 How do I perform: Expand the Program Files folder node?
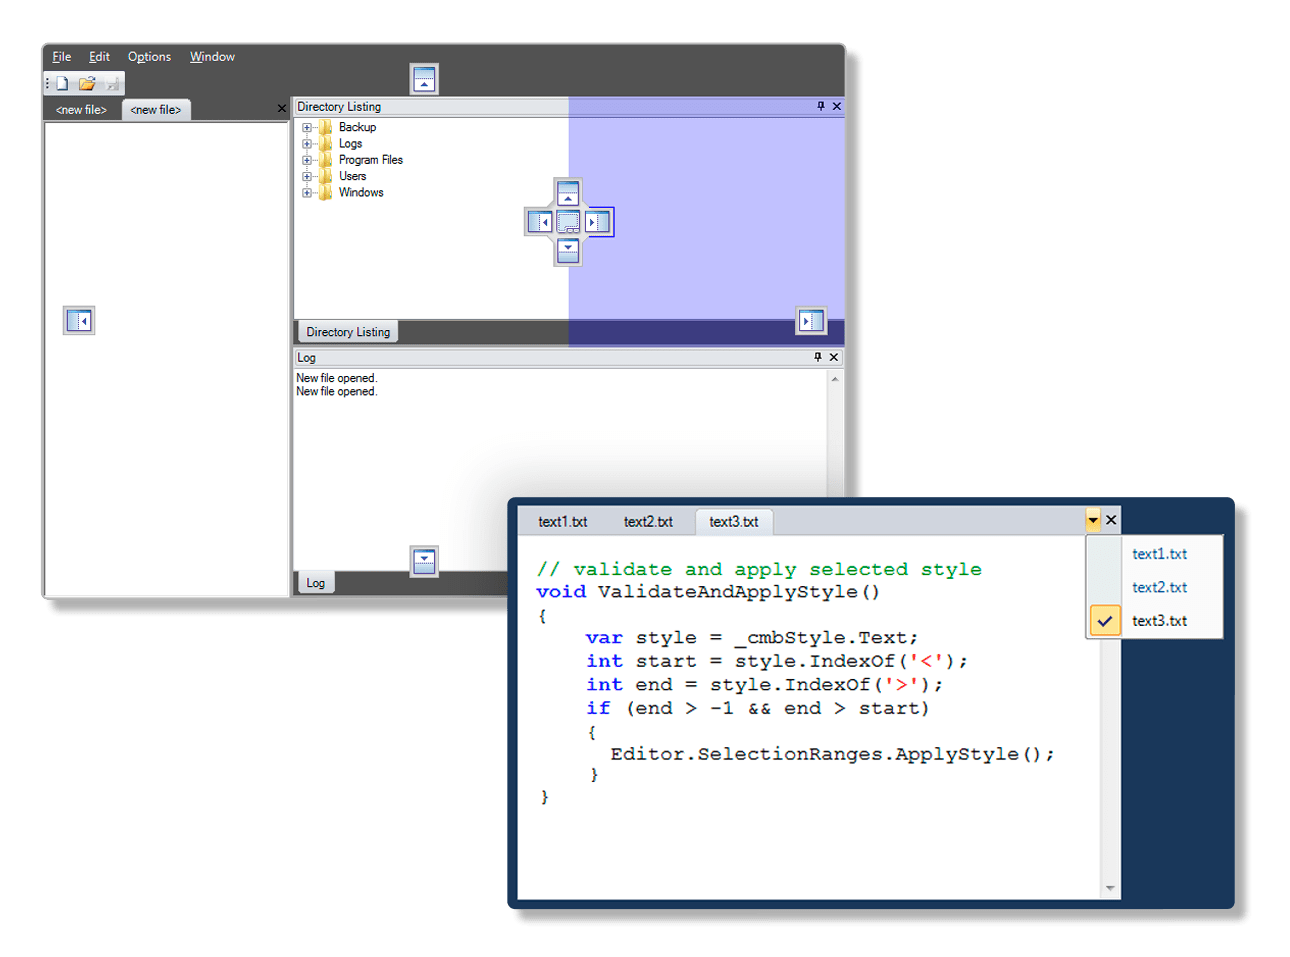pyautogui.click(x=308, y=159)
